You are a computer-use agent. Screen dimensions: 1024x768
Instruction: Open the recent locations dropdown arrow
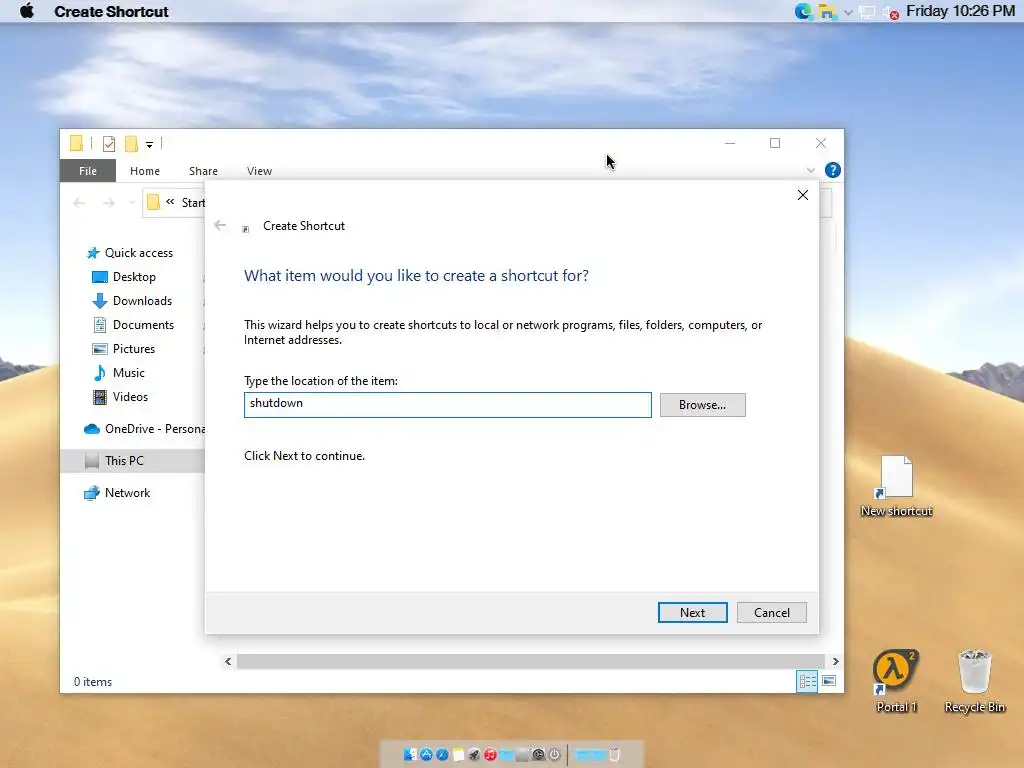pos(131,203)
